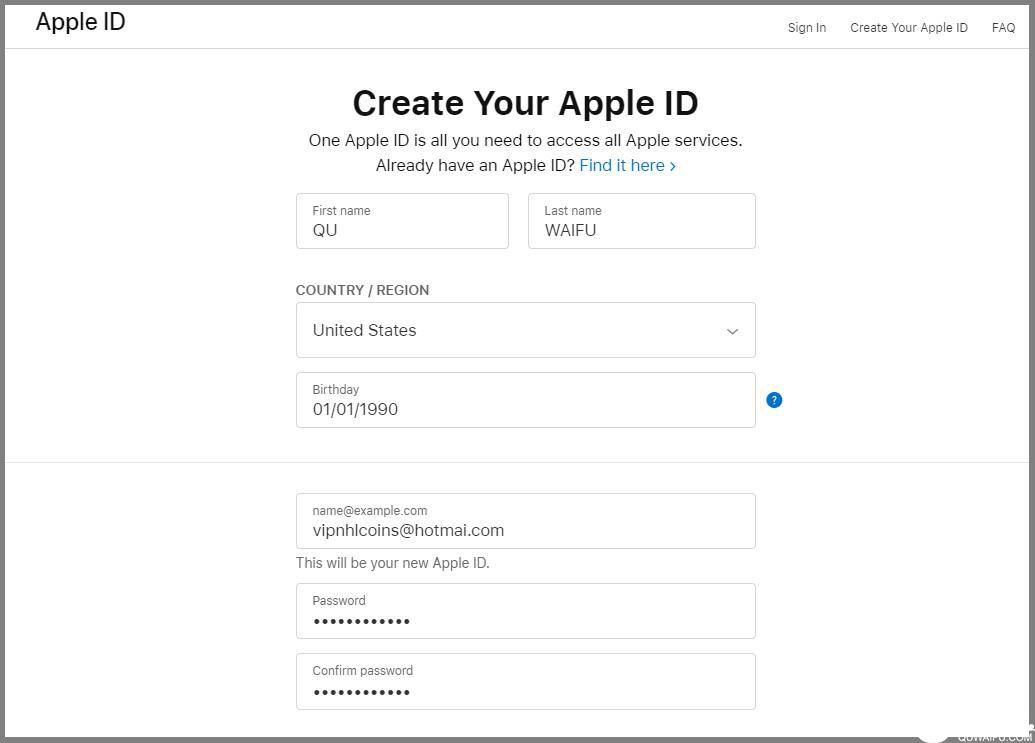Open the United States country dropdown
The height and width of the screenshot is (743, 1035).
click(x=525, y=330)
